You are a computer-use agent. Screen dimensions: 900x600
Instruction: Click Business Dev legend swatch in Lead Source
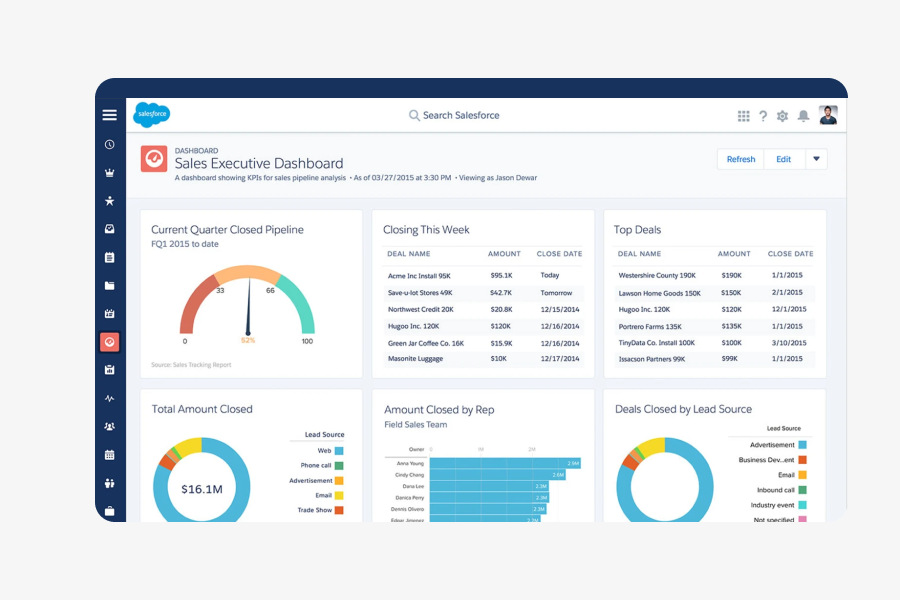coord(802,460)
